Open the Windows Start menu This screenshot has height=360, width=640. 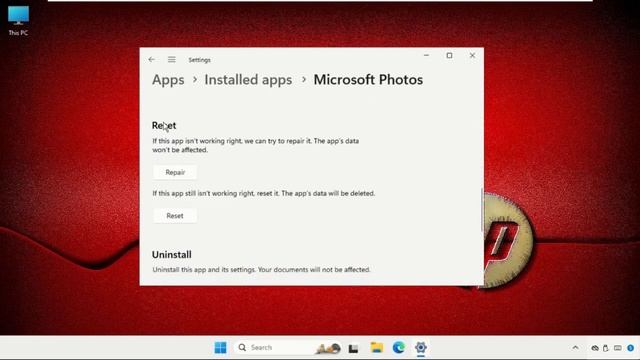pyautogui.click(x=220, y=348)
